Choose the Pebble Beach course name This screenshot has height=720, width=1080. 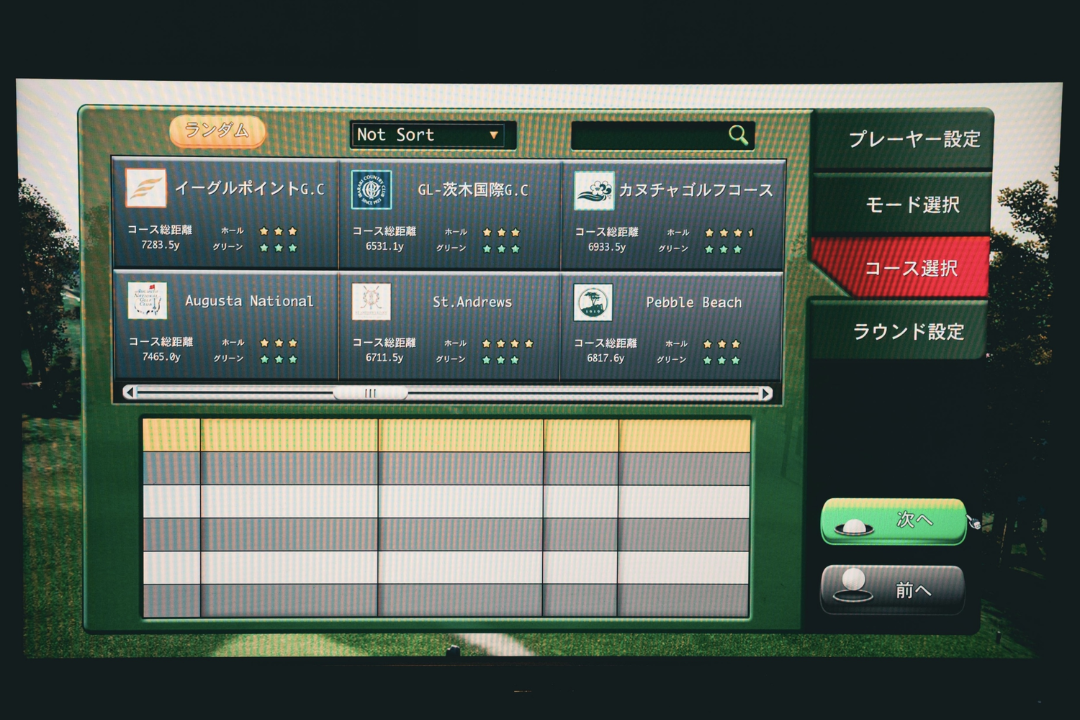pyautogui.click(x=694, y=302)
